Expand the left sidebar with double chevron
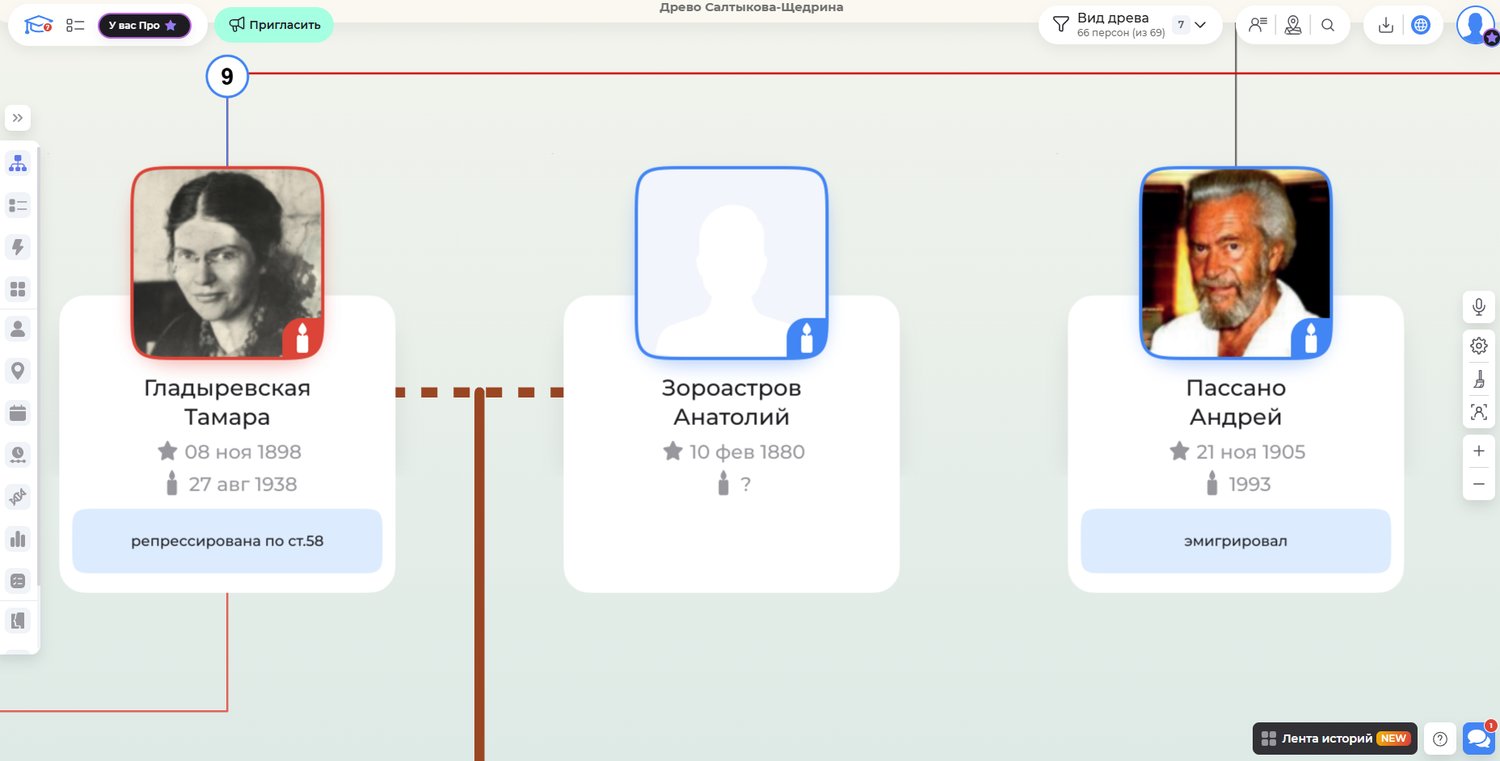1500x761 pixels. (x=18, y=118)
